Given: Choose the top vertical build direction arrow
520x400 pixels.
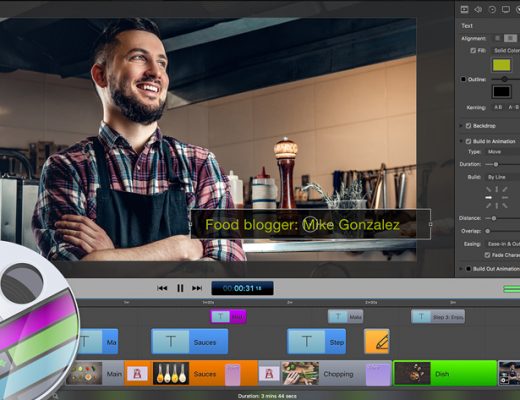Looking at the screenshot, I should [497, 189].
